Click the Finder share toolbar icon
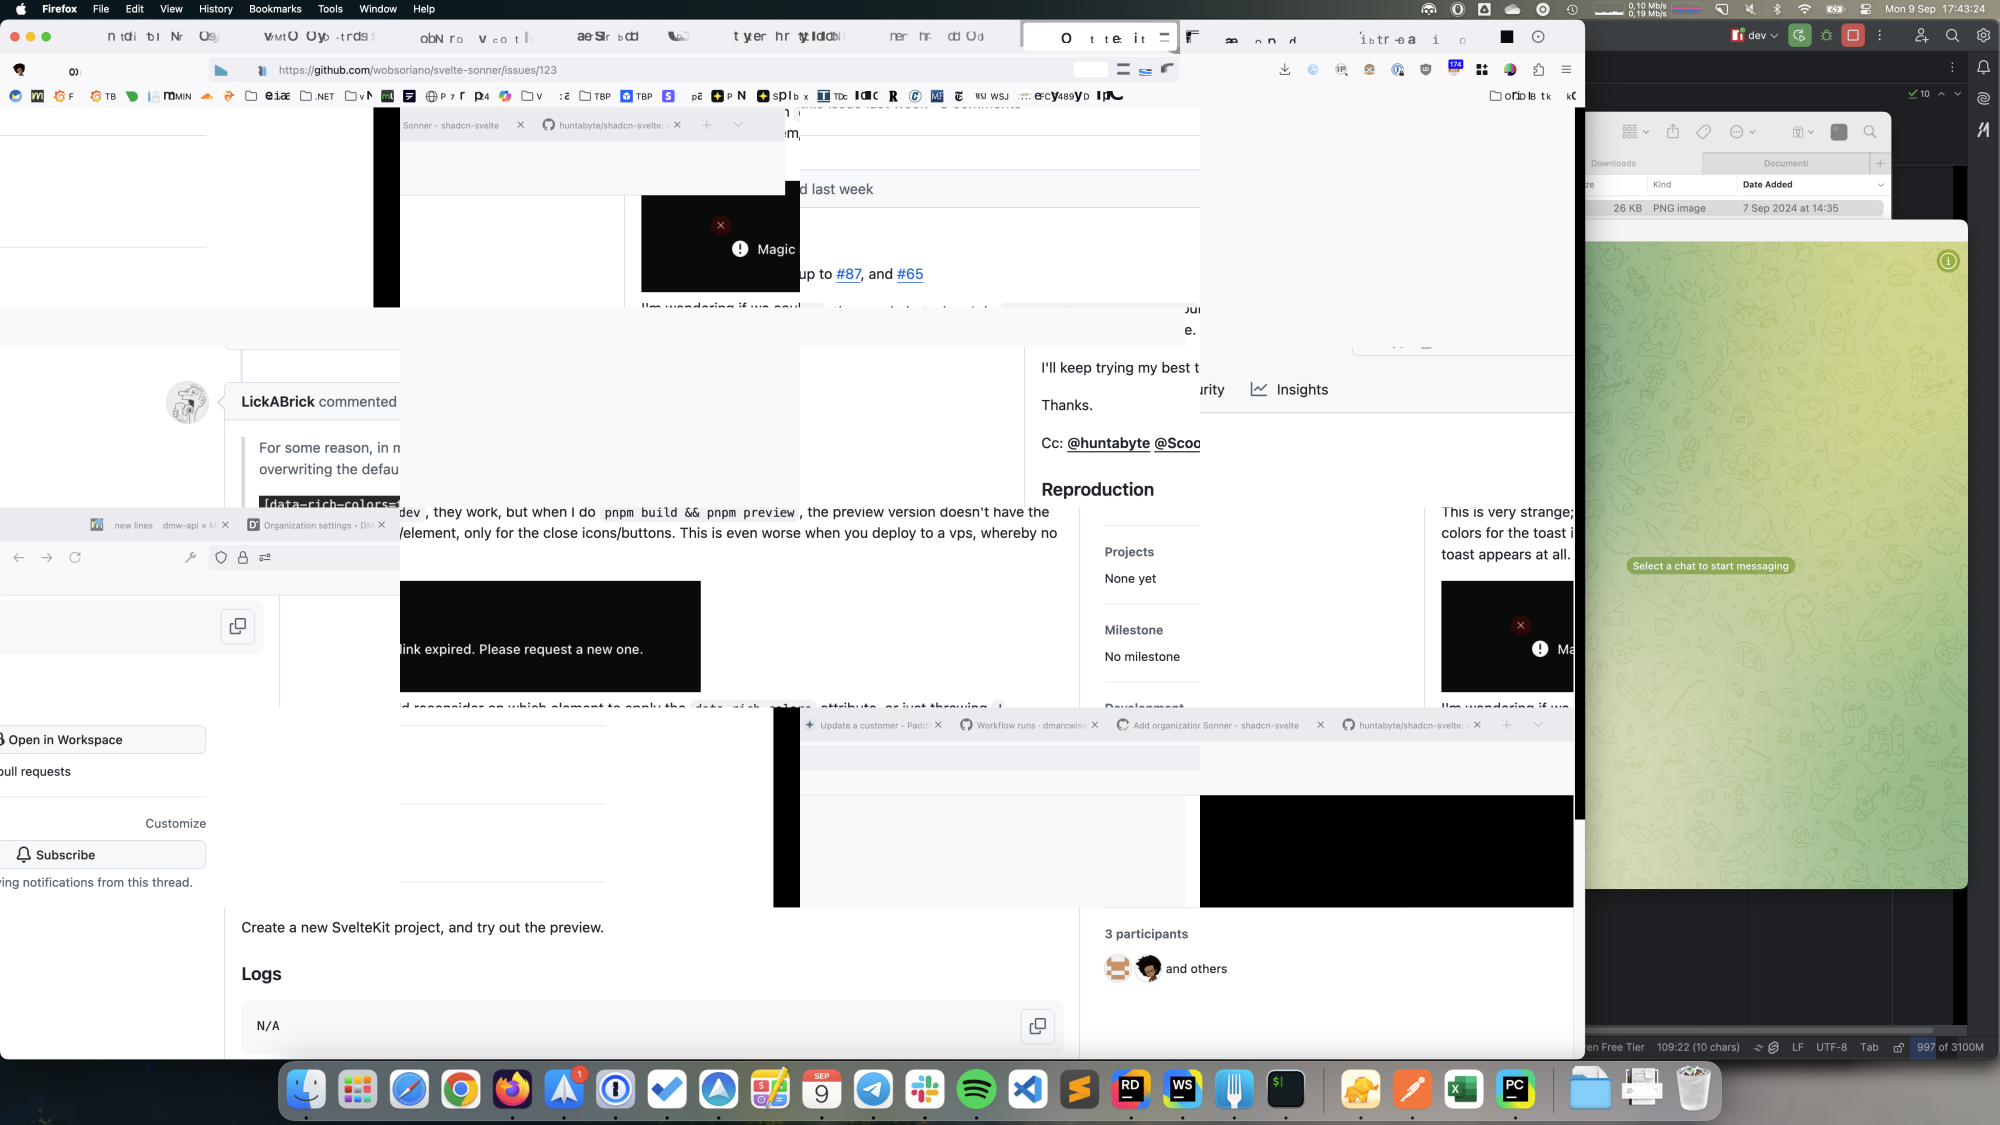The image size is (2000, 1125). click(1672, 132)
